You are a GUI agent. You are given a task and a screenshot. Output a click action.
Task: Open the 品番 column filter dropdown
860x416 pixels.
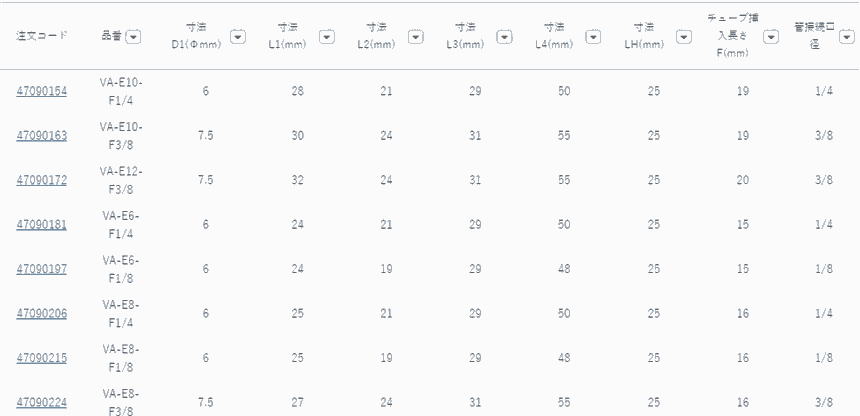click(x=134, y=36)
